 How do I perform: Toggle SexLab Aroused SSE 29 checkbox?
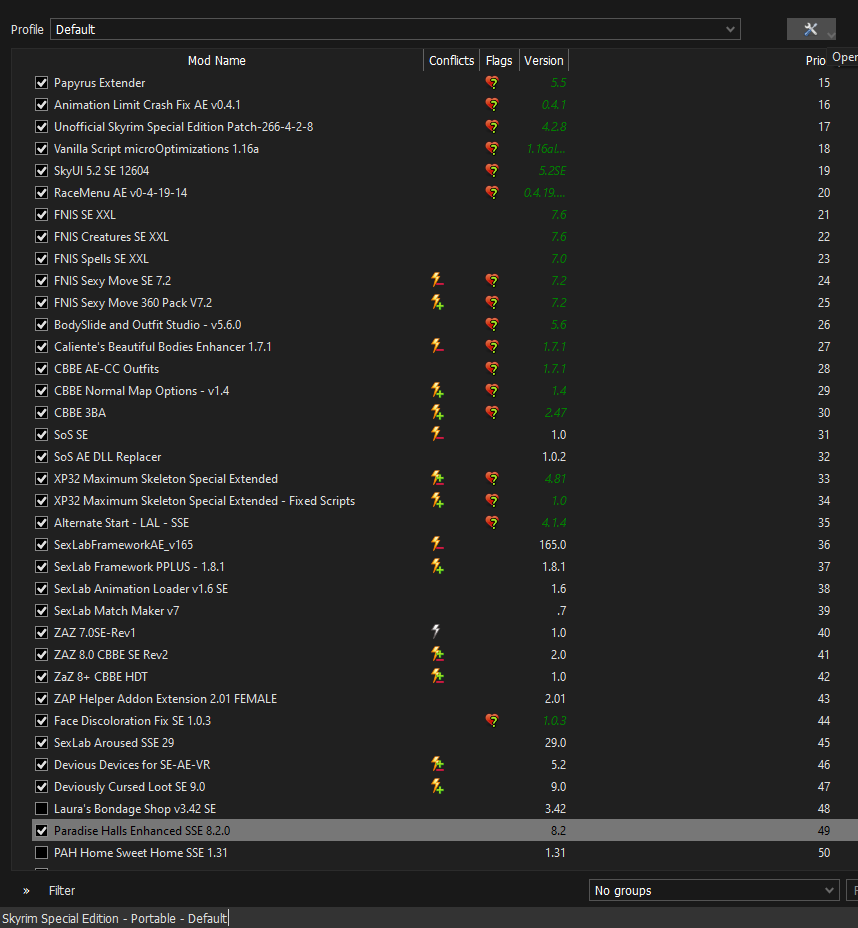(41, 743)
